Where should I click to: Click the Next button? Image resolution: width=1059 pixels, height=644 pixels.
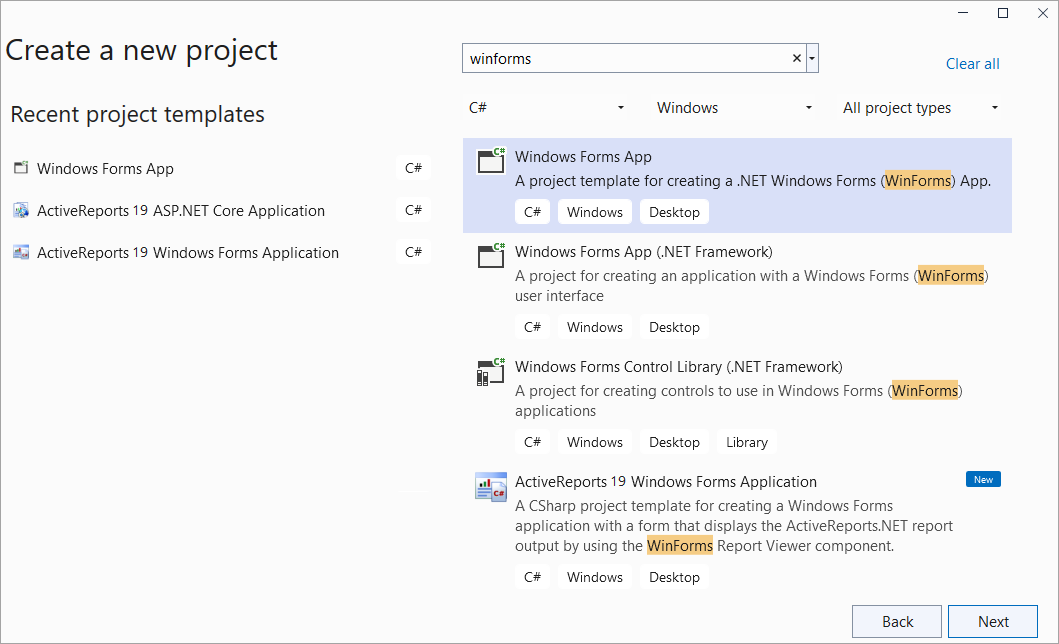(993, 622)
